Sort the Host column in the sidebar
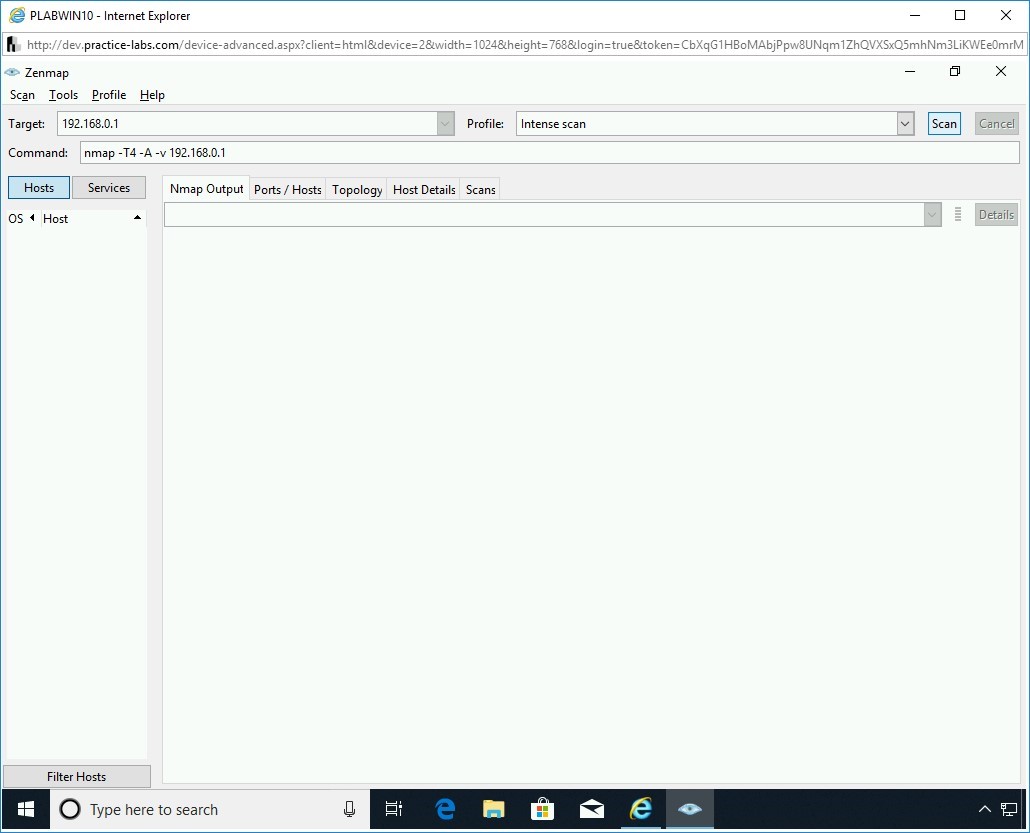Image resolution: width=1030 pixels, height=833 pixels. pyautogui.click(x=55, y=218)
